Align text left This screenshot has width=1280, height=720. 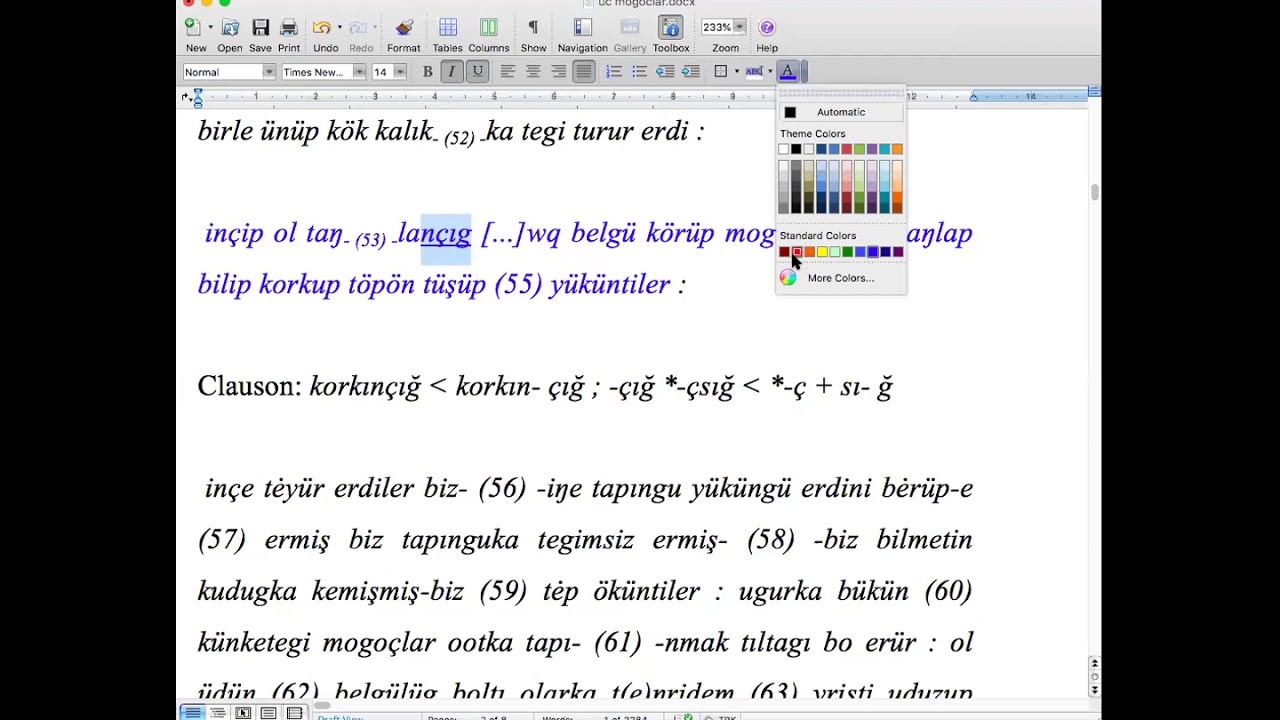tap(508, 72)
